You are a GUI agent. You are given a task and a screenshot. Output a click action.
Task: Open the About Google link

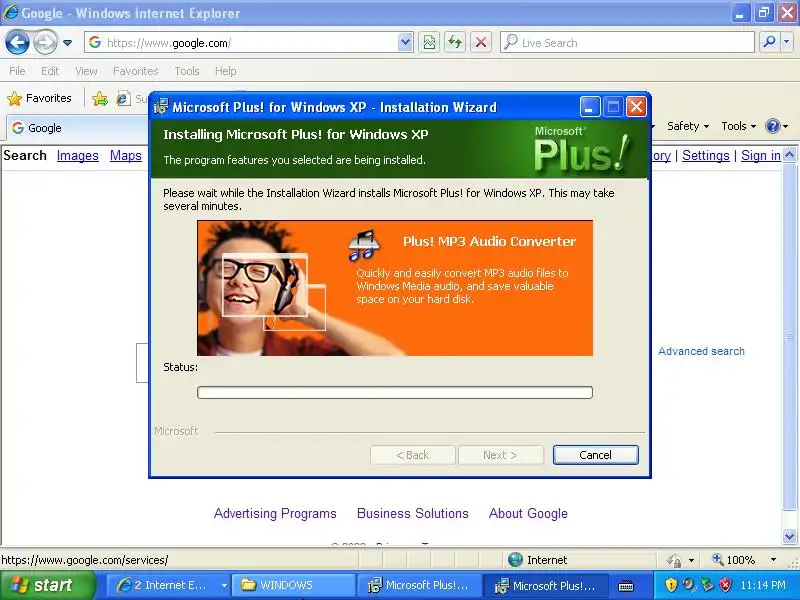(x=528, y=513)
